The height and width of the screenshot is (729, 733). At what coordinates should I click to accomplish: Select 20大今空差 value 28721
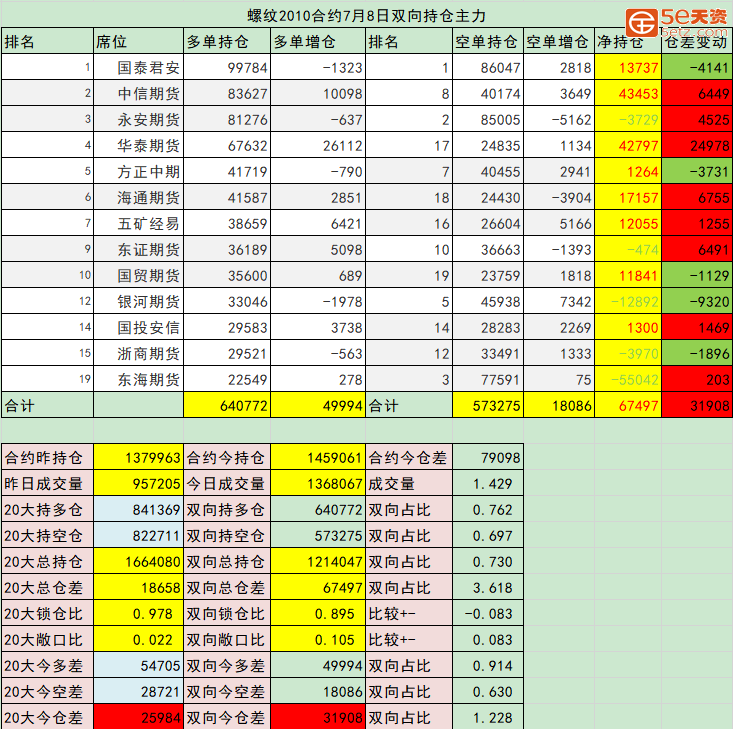(138, 692)
